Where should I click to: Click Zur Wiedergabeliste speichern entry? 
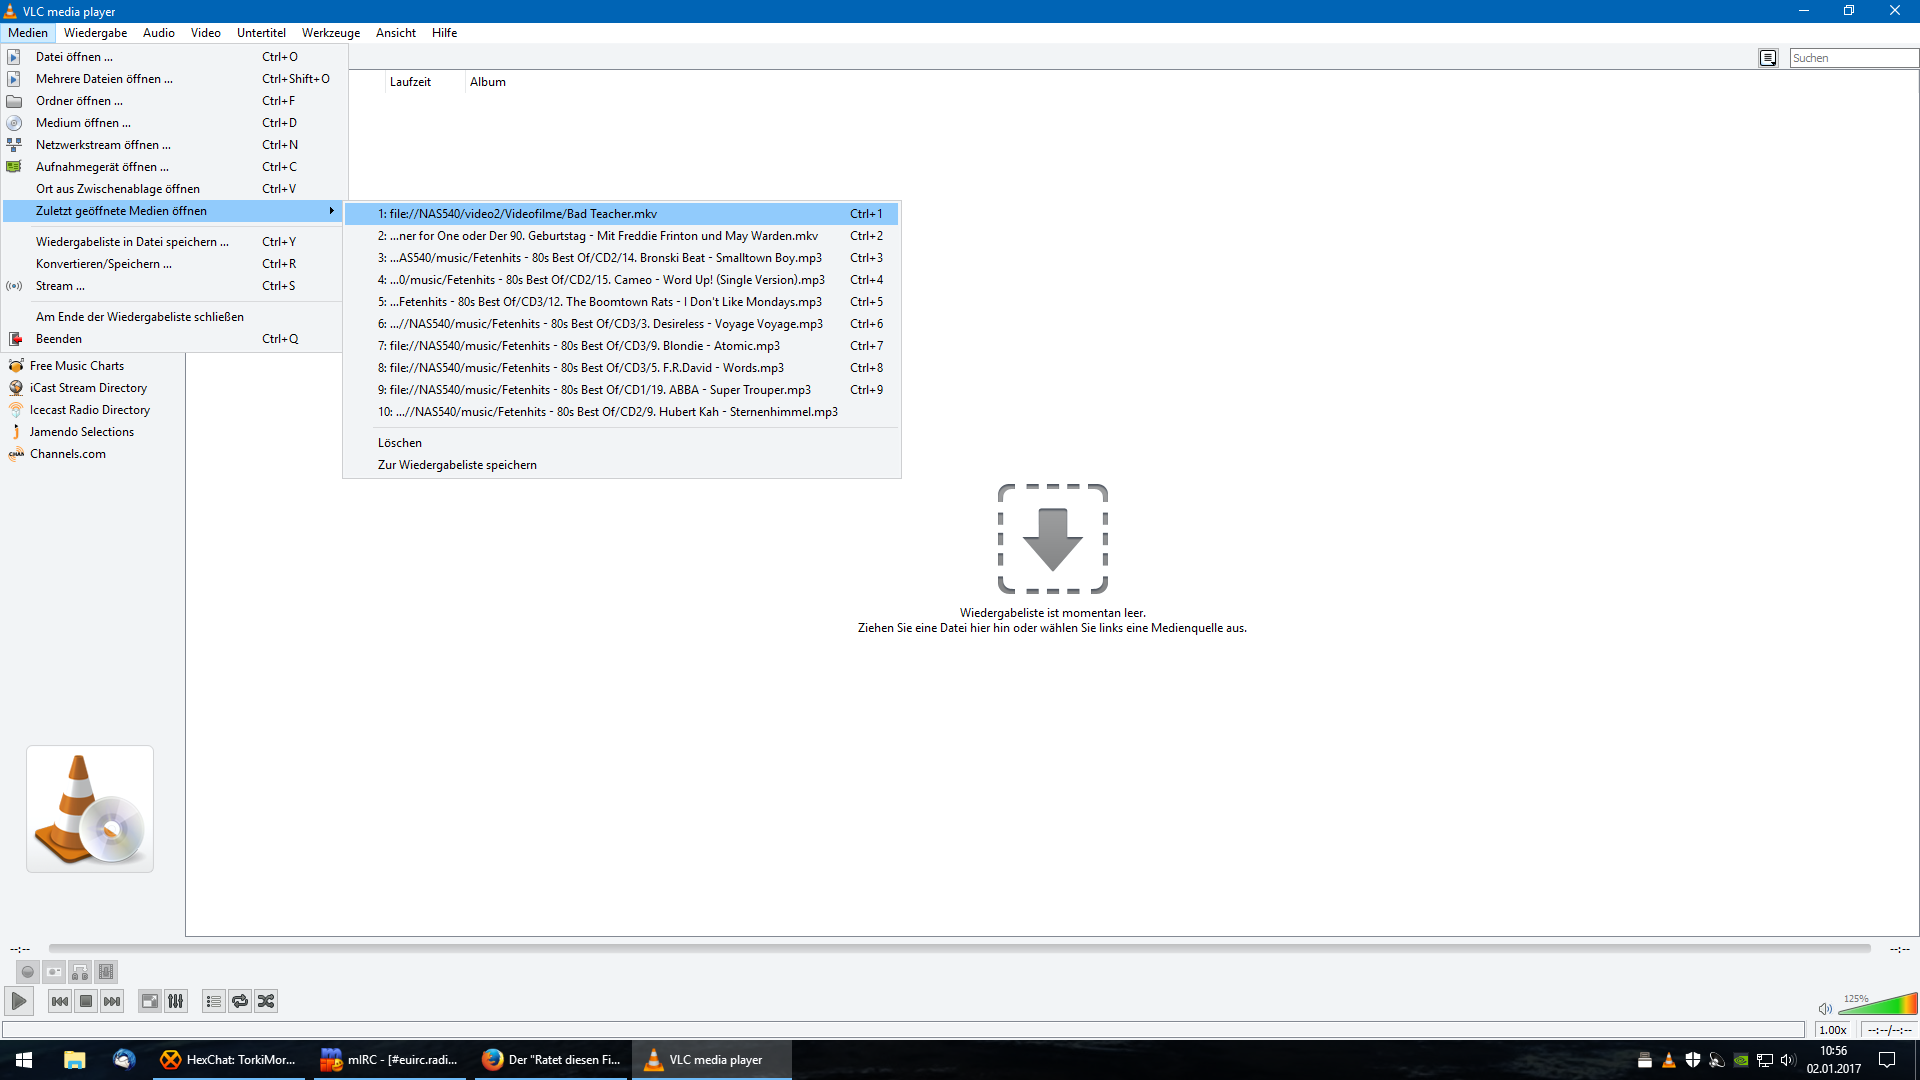[x=621, y=465]
